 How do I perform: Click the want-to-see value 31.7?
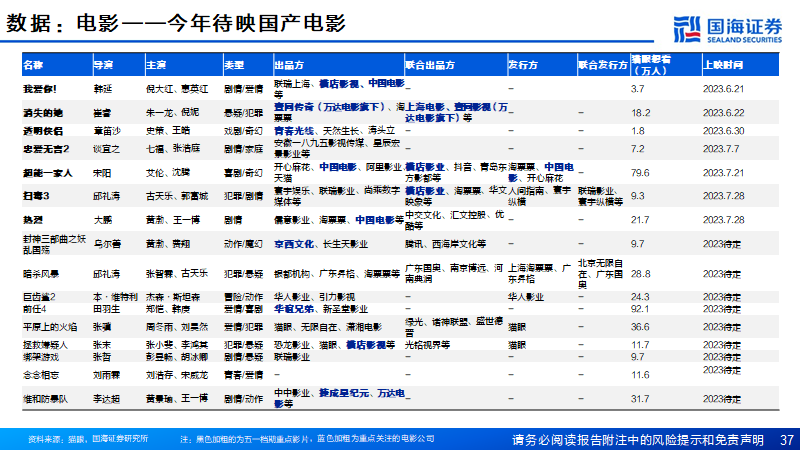coord(640,399)
